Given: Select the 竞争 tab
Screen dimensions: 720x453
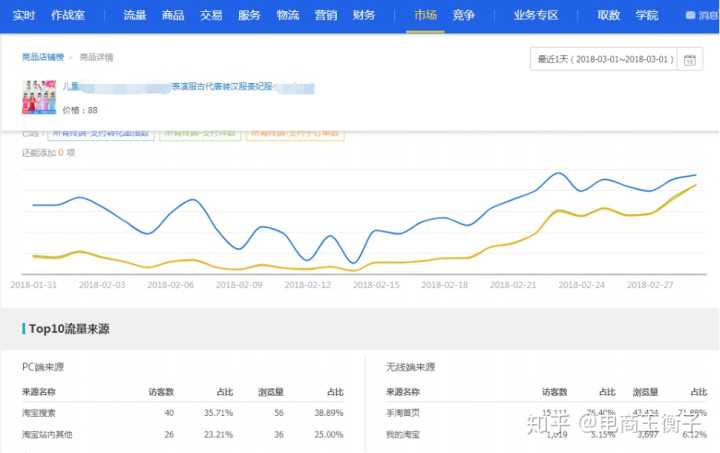Looking at the screenshot, I should click(463, 16).
